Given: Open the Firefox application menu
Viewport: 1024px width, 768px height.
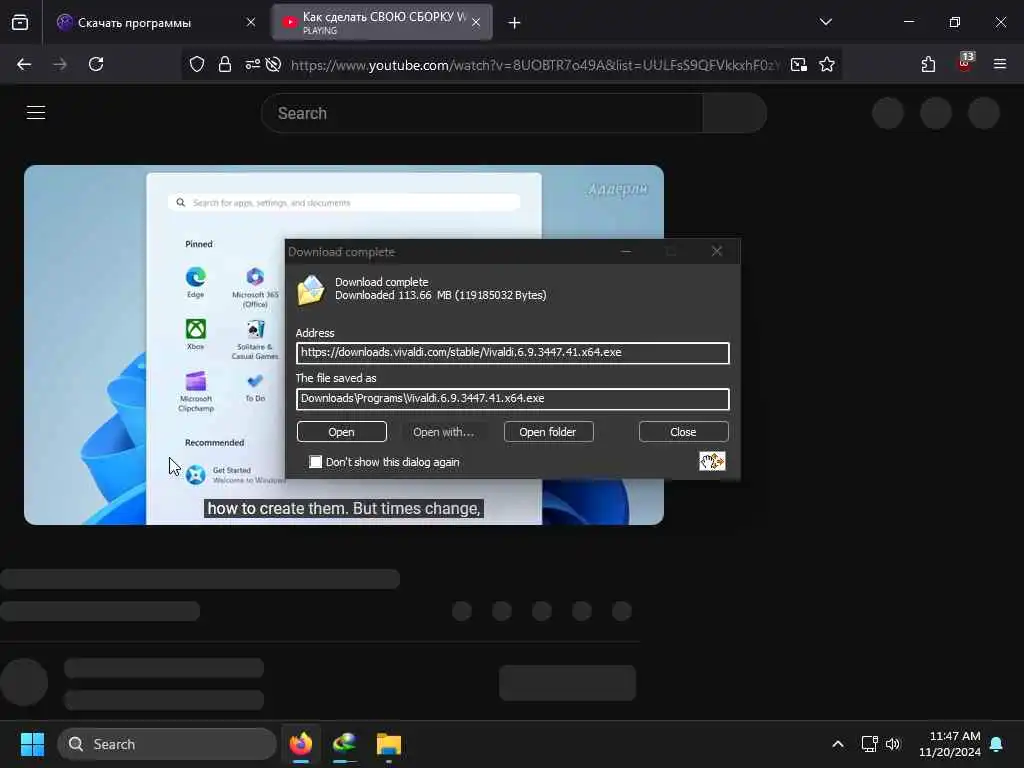Looking at the screenshot, I should 1000,64.
